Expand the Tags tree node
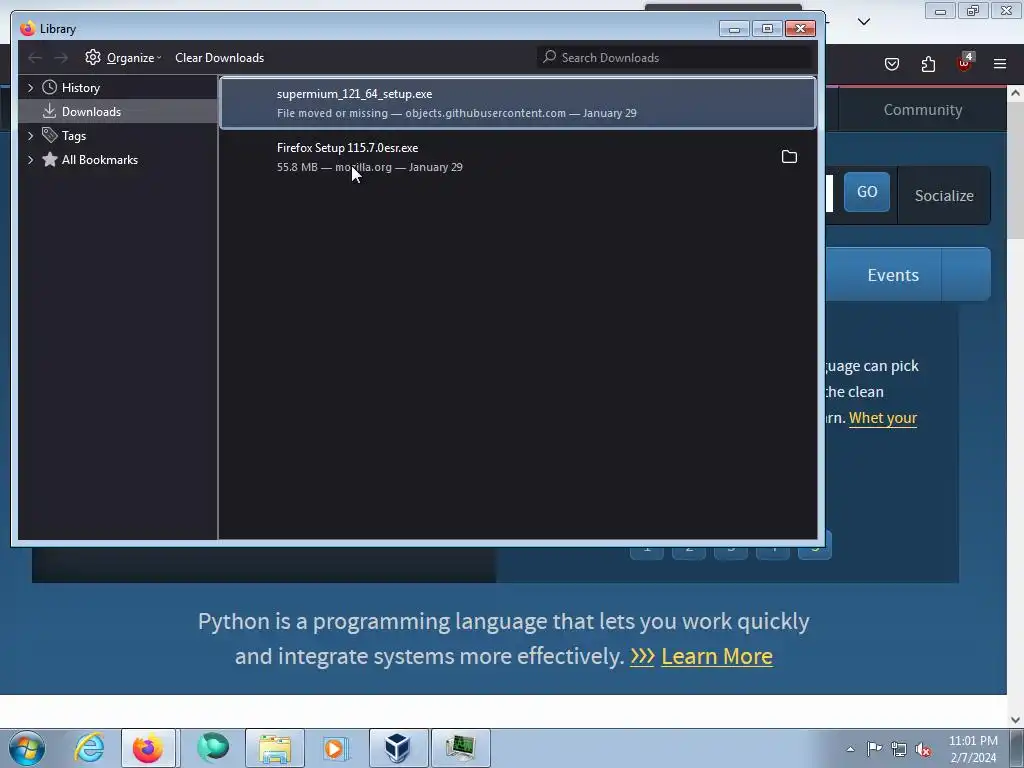 (30, 136)
